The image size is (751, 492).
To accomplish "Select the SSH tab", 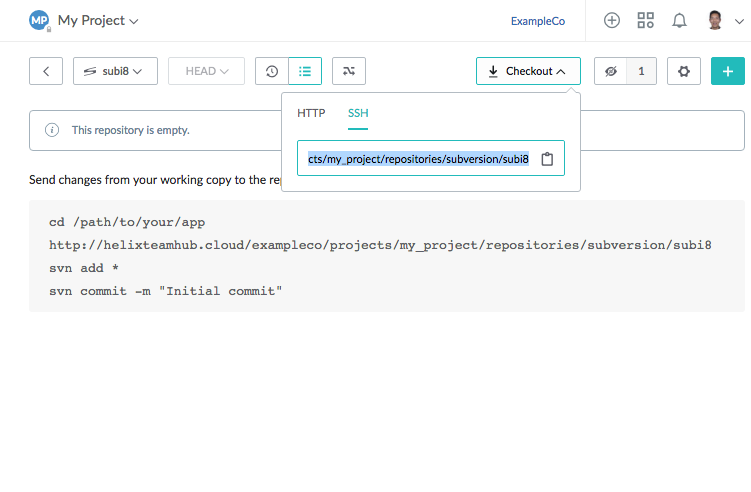I will 358,113.
